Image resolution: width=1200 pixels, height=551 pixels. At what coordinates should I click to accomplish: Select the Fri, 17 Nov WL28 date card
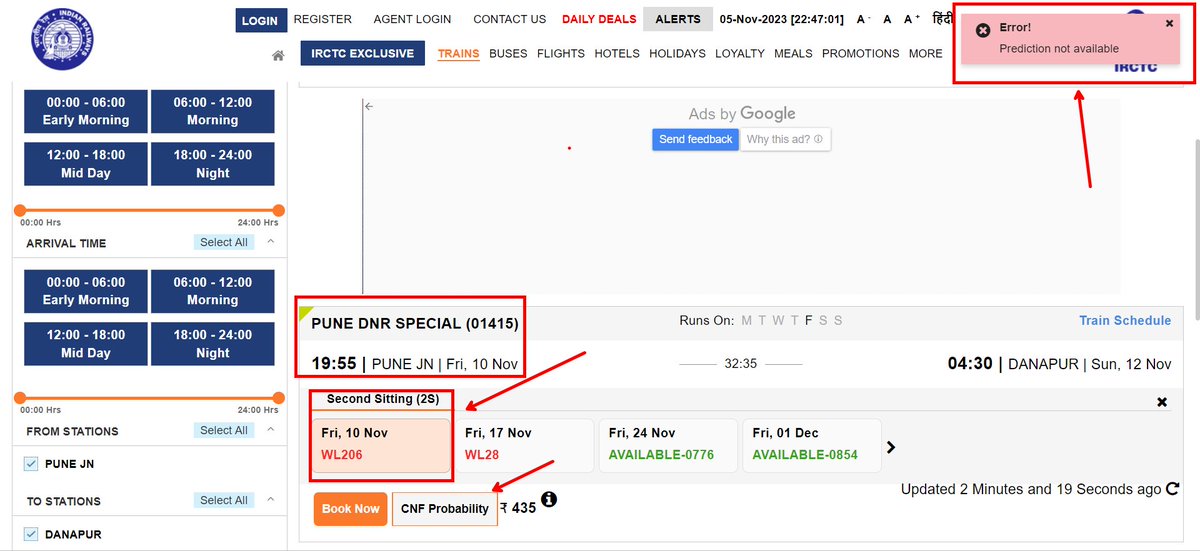coord(525,445)
